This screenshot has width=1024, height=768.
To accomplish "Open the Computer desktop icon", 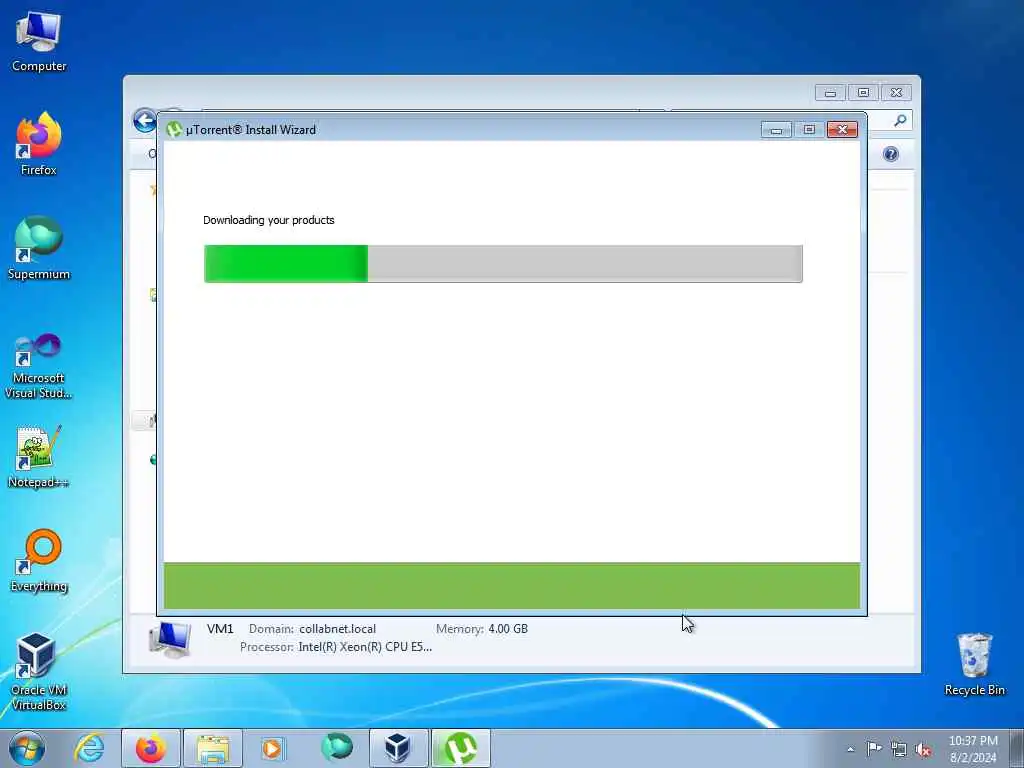I will pos(39,40).
